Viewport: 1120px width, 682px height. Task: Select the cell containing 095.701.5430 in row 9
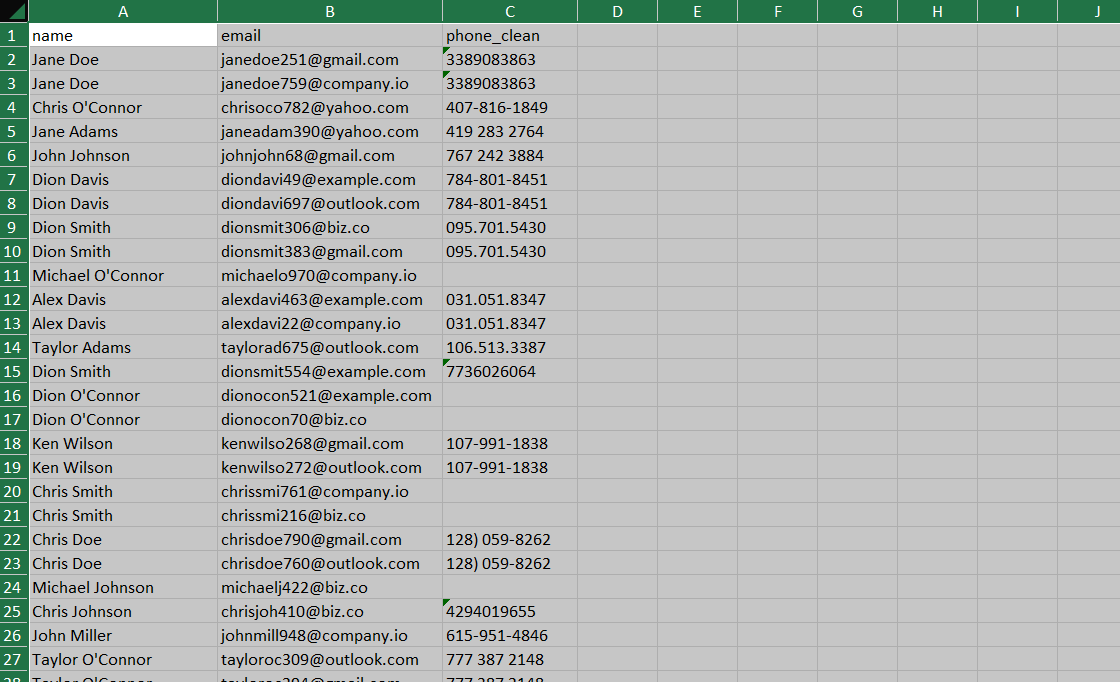[x=509, y=227]
